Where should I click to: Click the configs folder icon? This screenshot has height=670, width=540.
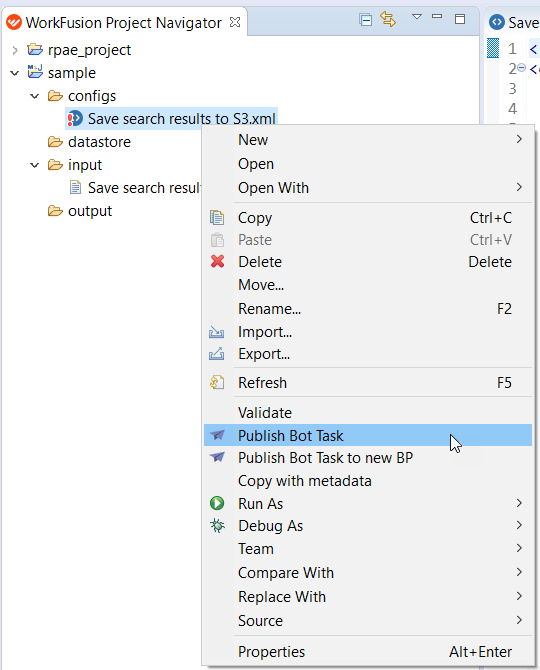pyautogui.click(x=55, y=96)
